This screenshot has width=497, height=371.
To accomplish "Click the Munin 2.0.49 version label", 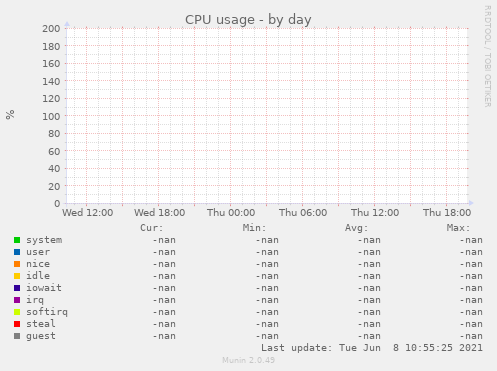I will pyautogui.click(x=249, y=360).
